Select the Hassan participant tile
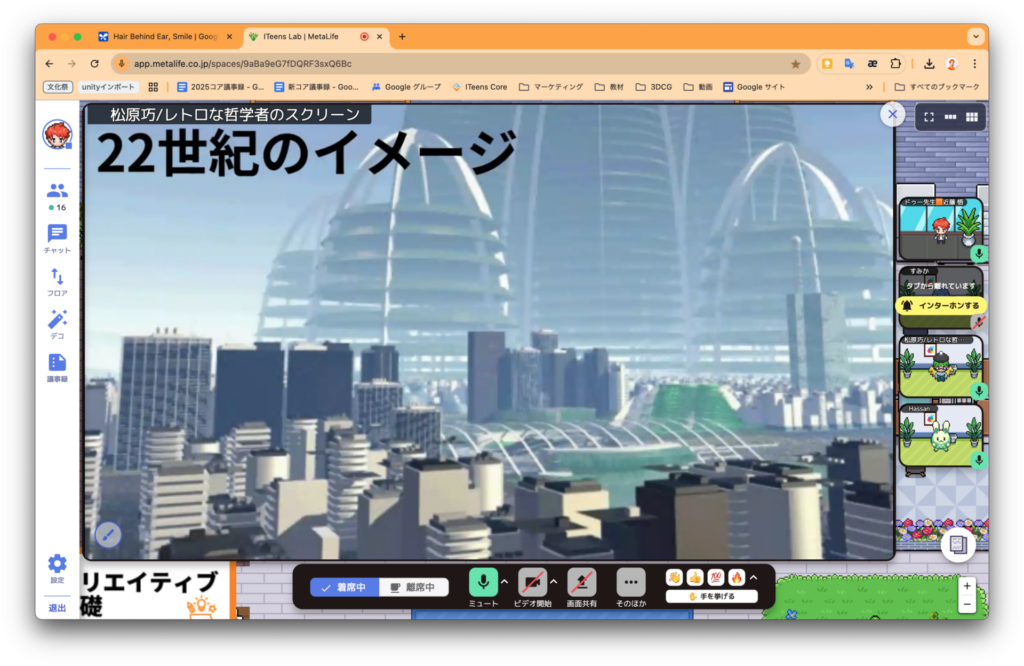Viewport: 1024px width, 666px height. tap(941, 435)
